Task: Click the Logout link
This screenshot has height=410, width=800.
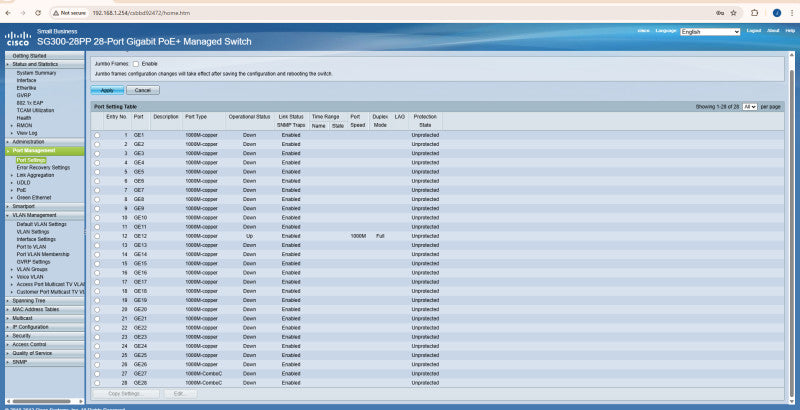Action: (754, 31)
